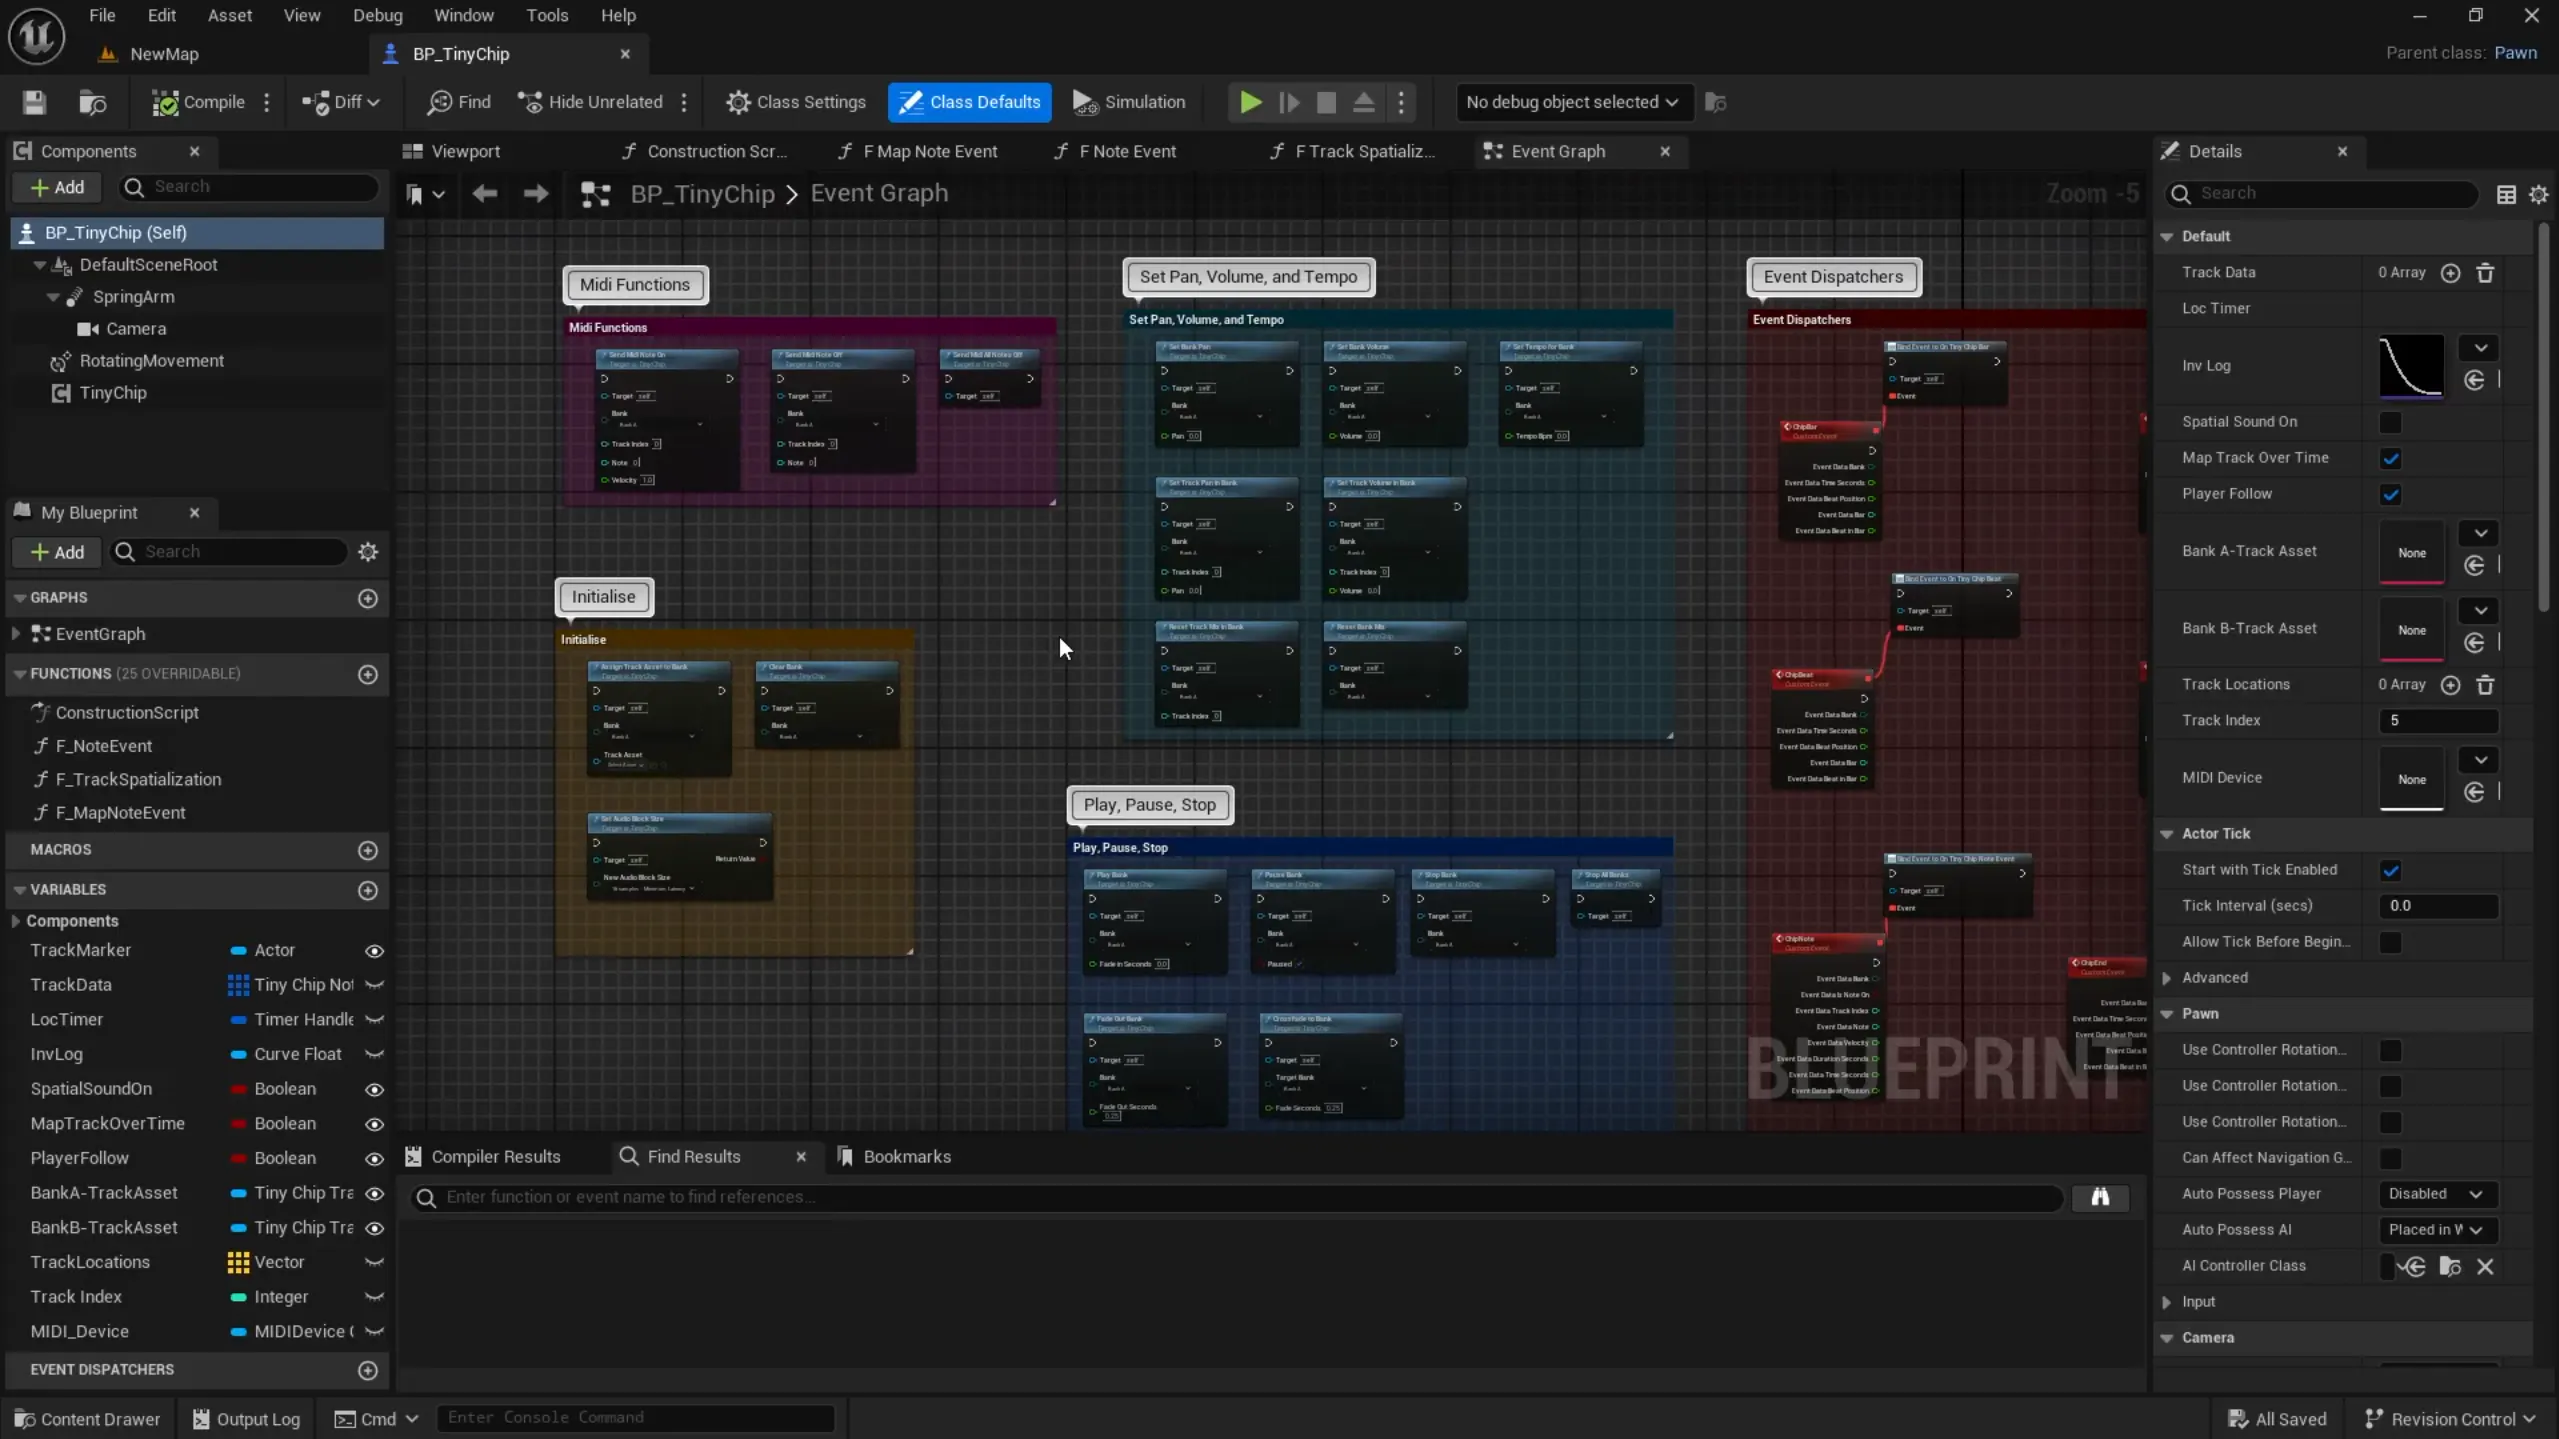The height and width of the screenshot is (1439, 2559).
Task: Click the Eject icon in play controls
Action: click(1363, 102)
